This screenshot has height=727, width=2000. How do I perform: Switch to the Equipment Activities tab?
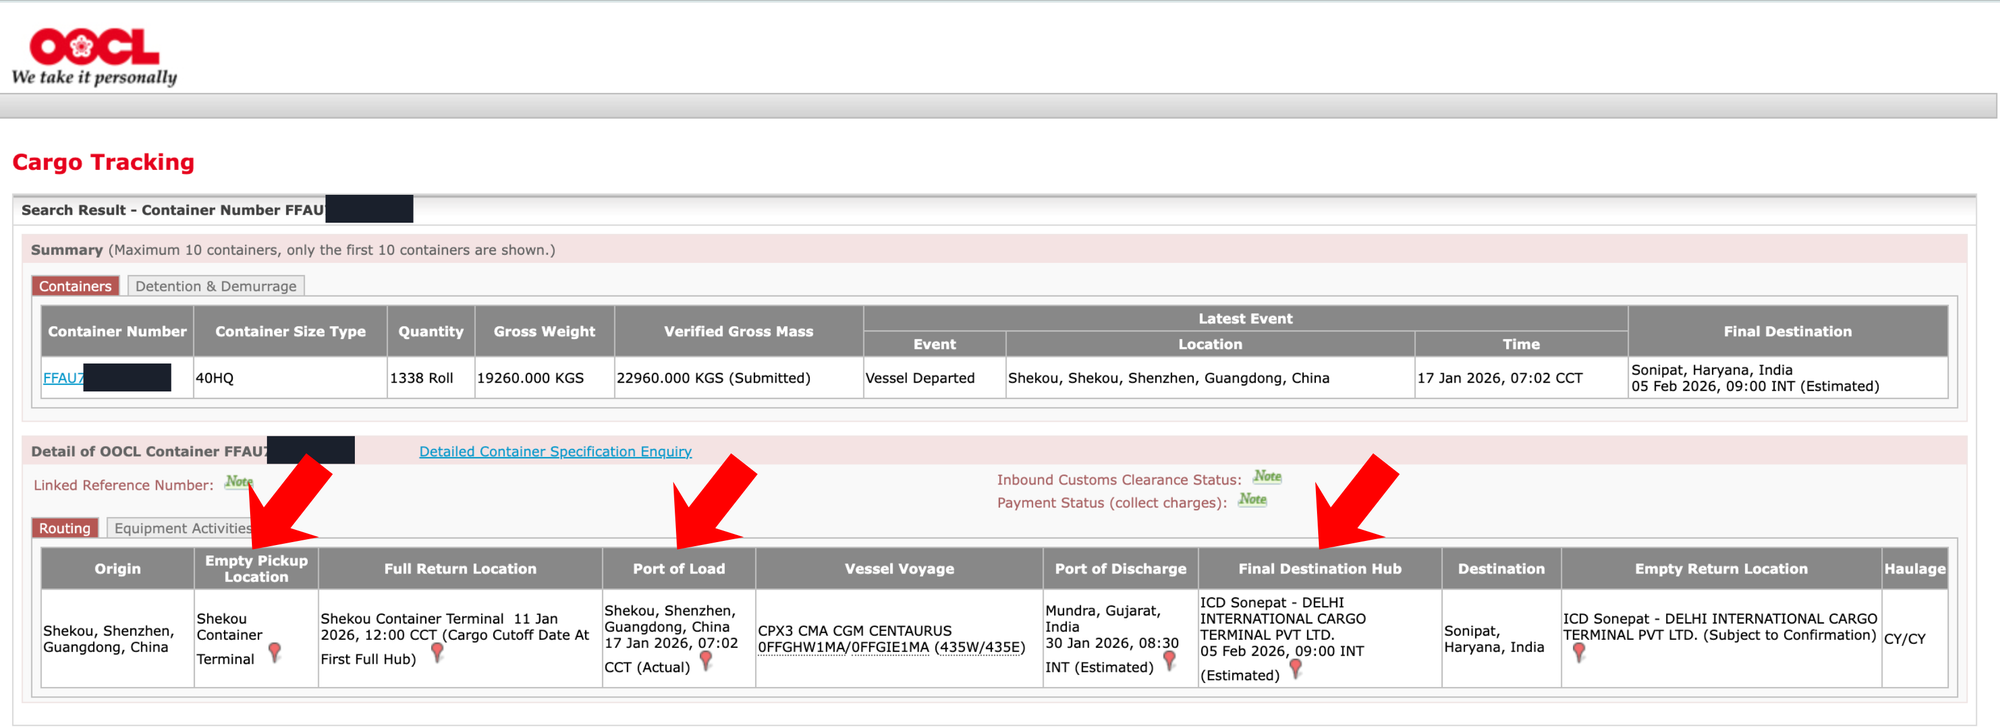click(x=182, y=528)
